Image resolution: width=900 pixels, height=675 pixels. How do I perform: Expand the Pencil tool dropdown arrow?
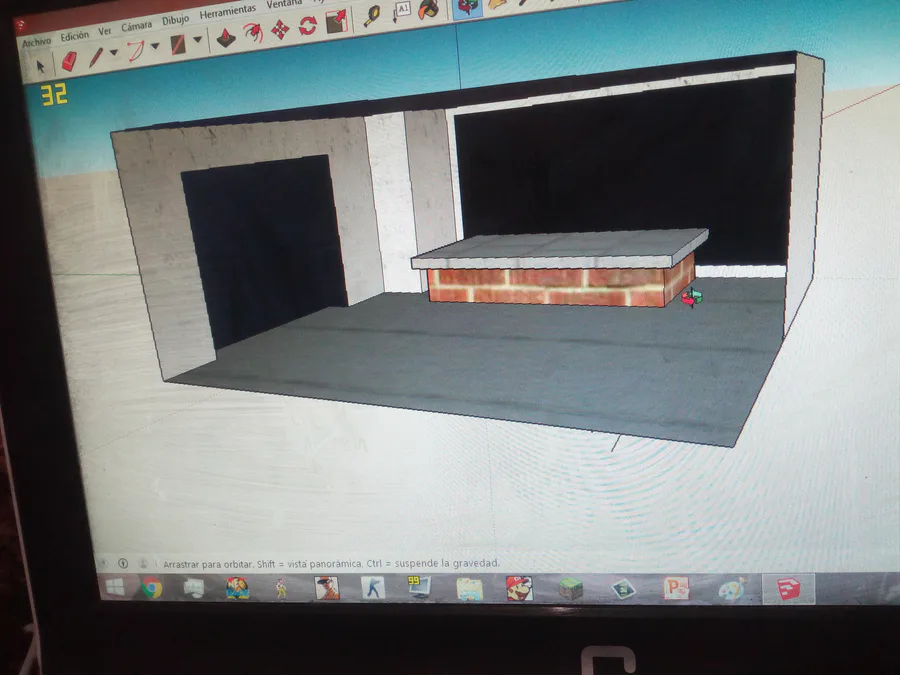tap(114, 53)
